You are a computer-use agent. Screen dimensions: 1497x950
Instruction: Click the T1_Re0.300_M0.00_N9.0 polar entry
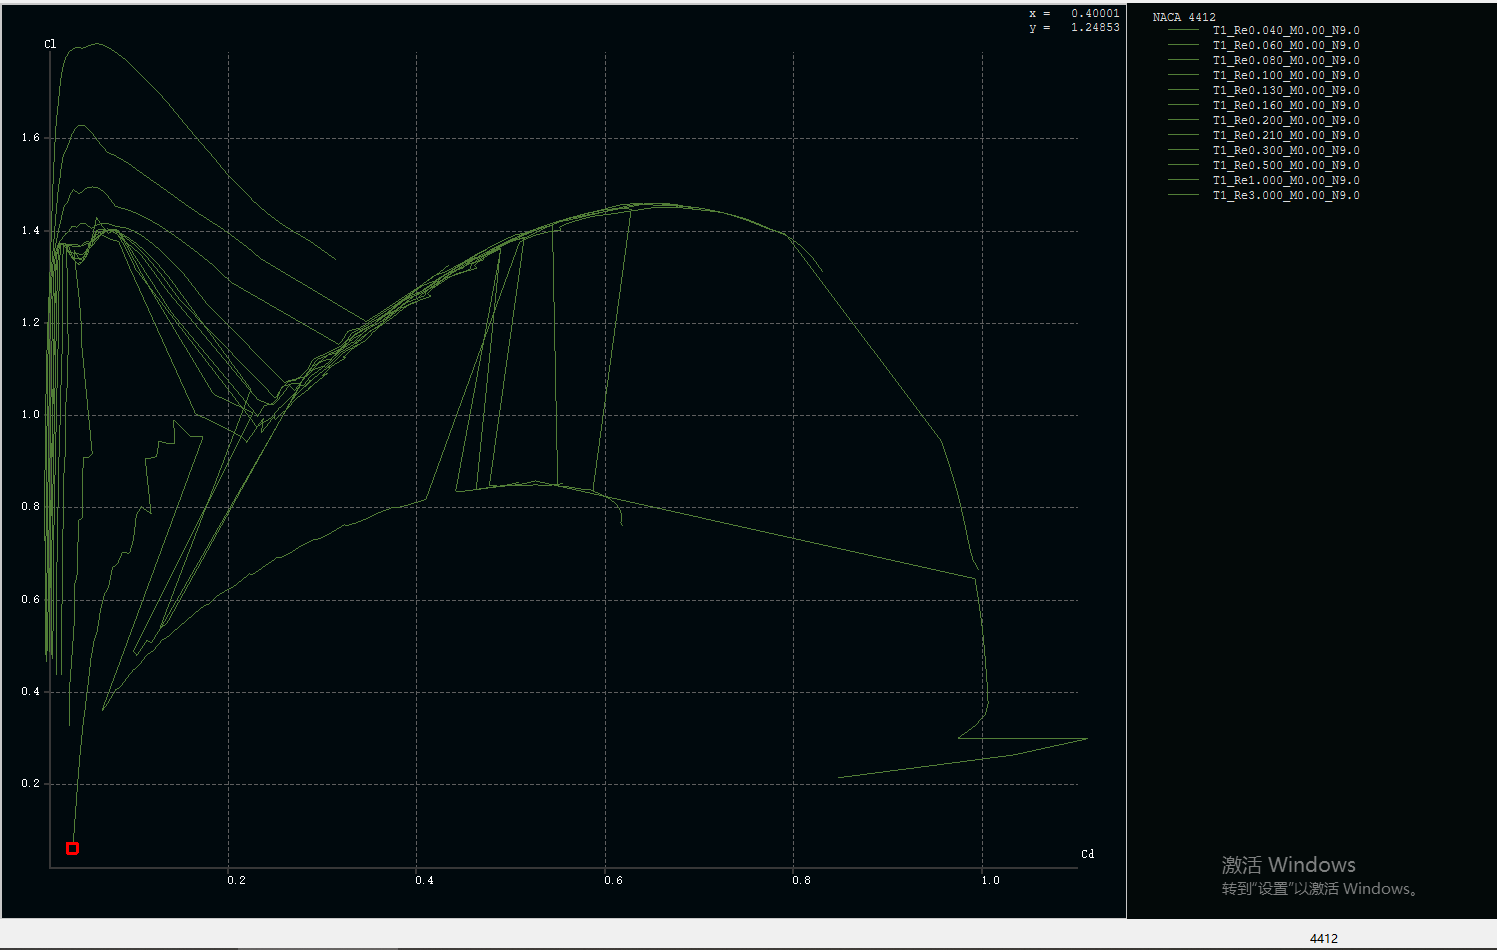(1286, 150)
